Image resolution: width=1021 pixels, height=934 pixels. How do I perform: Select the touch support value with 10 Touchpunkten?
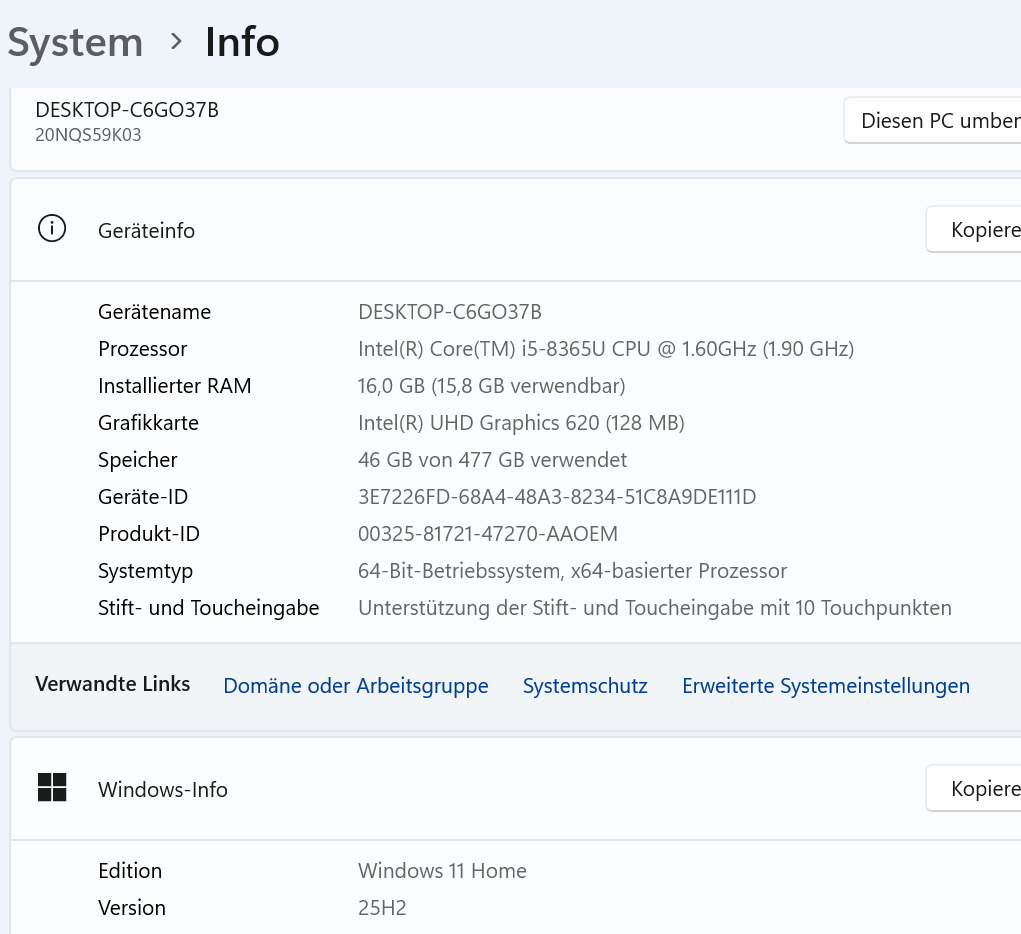coord(654,608)
